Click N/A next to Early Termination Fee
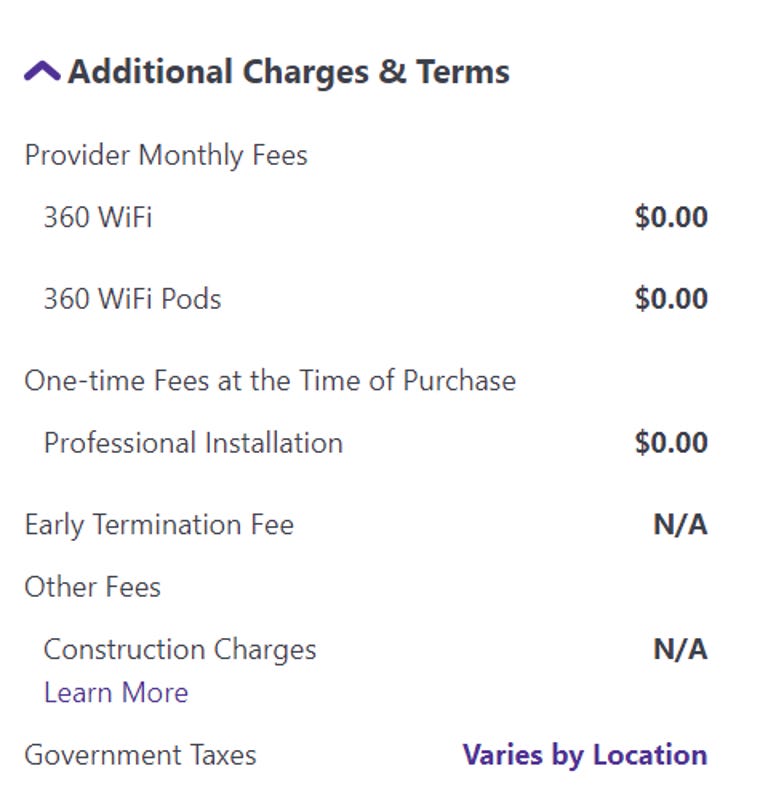Image resolution: width=768 pixels, height=803 pixels. coord(680,525)
